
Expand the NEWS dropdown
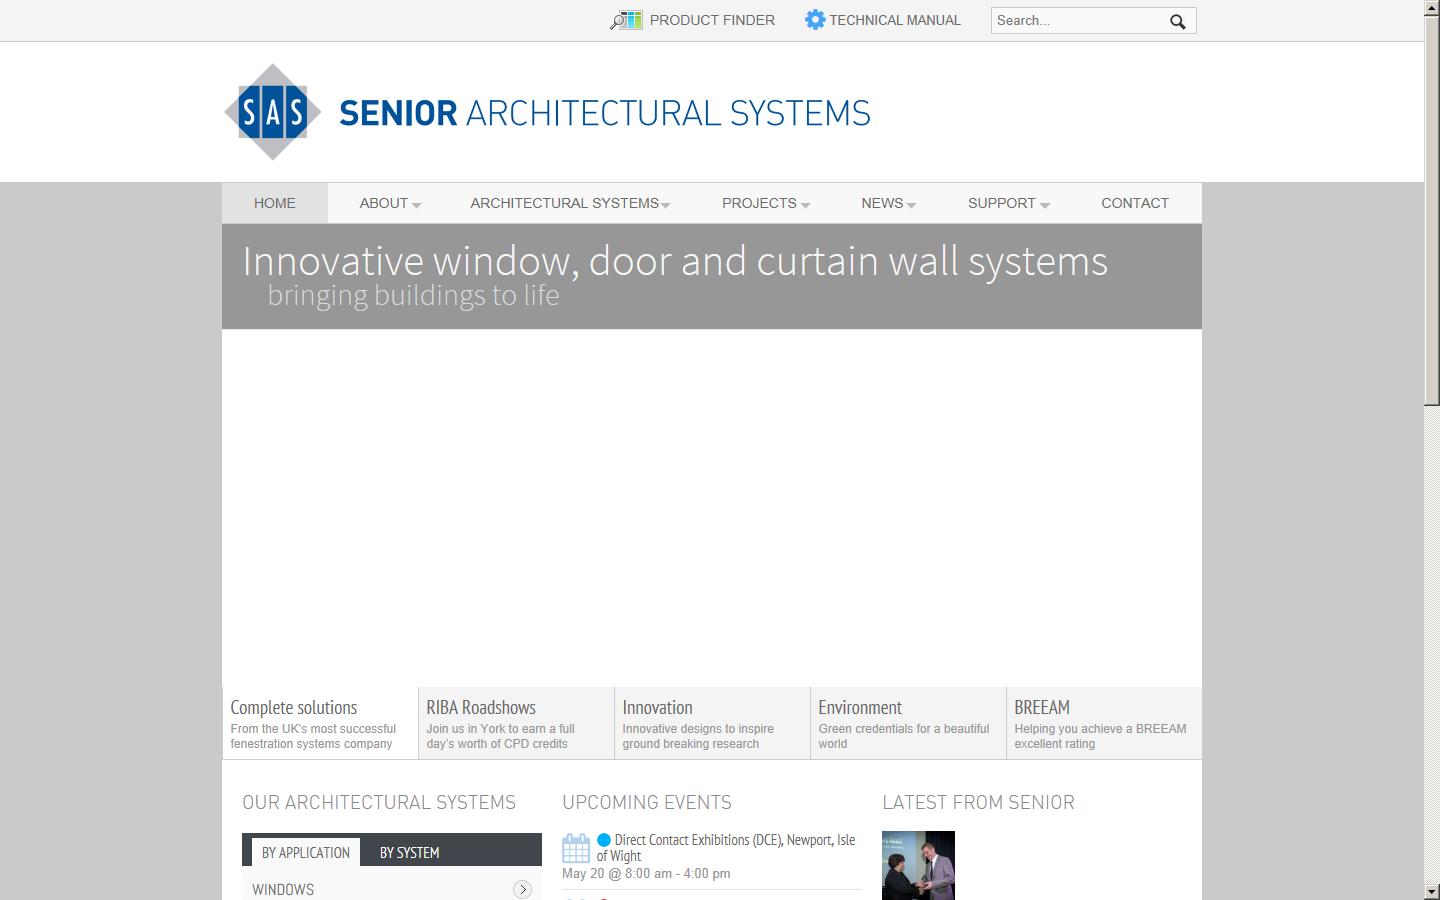883,203
